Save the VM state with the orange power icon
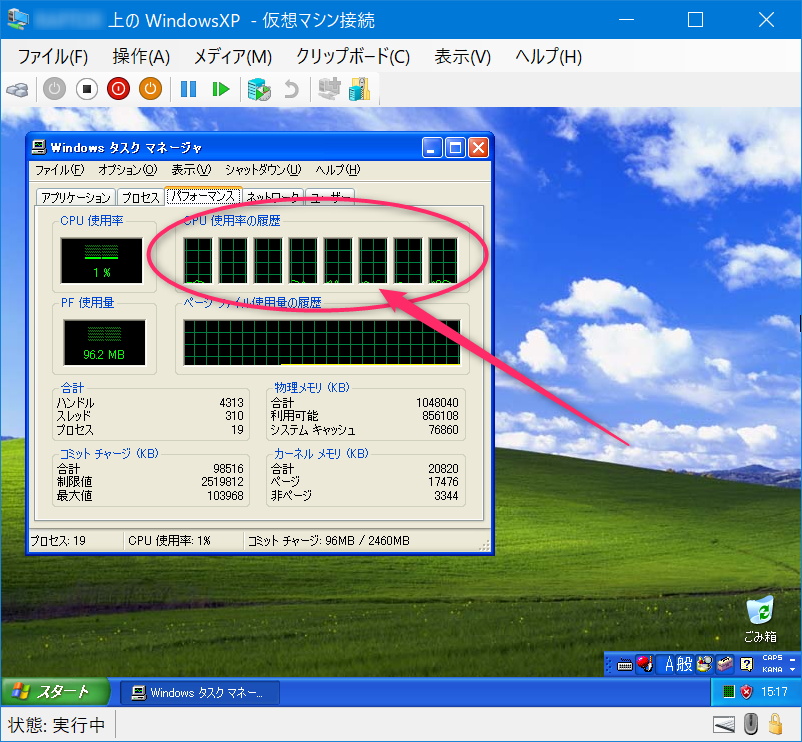This screenshot has height=742, width=802. [x=150, y=89]
